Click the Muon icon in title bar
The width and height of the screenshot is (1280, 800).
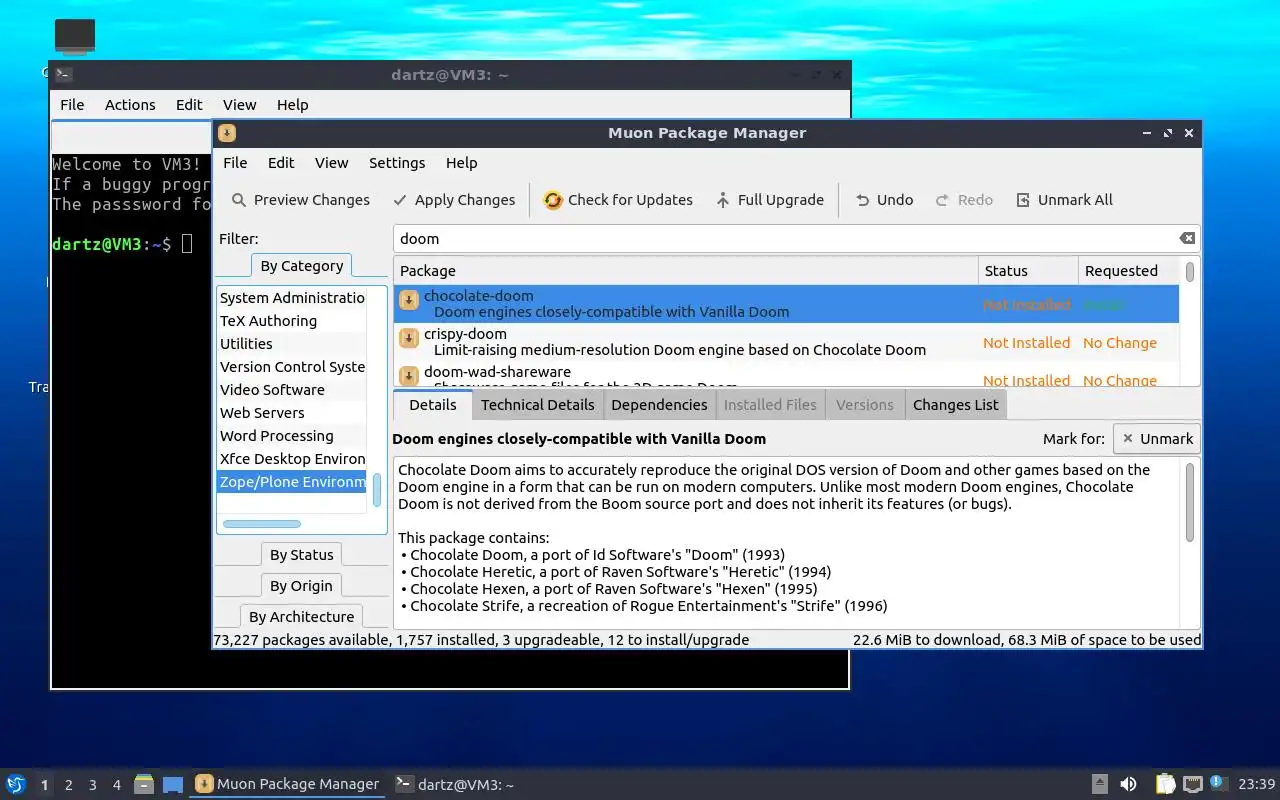[227, 133]
